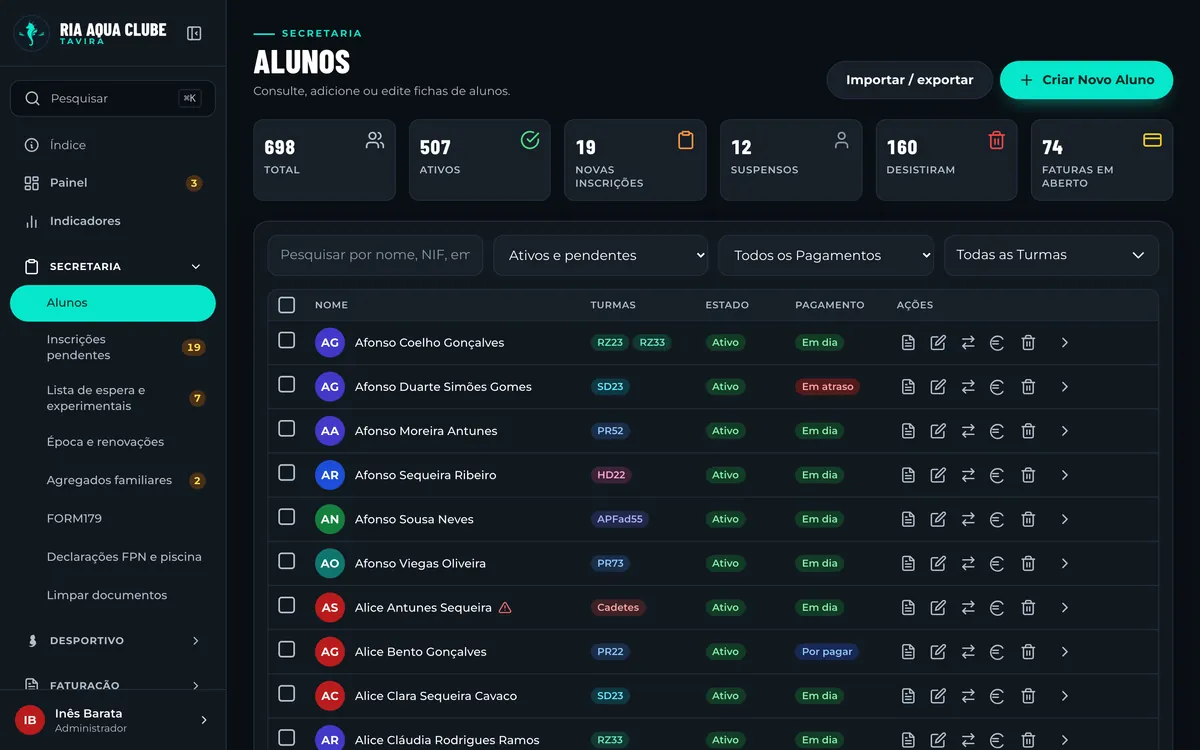Edit Afonso Sequeira Ribeiro record icon
This screenshot has height=750, width=1200.
click(938, 475)
